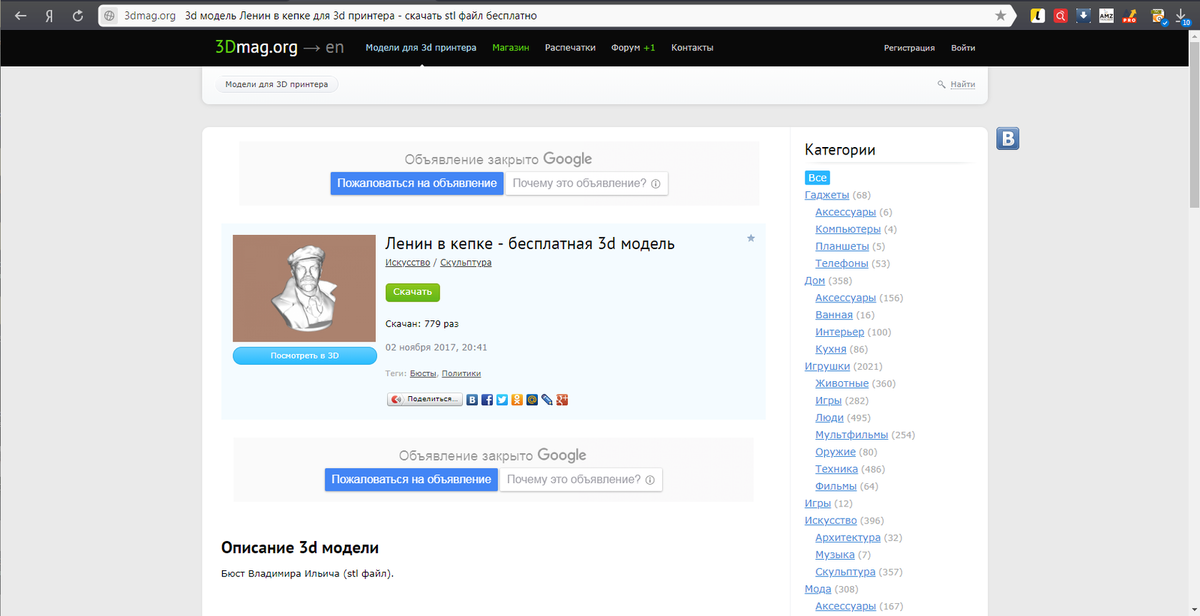The height and width of the screenshot is (616, 1200).
Task: Open the yellow-black extension icon
Action: coord(1039,16)
